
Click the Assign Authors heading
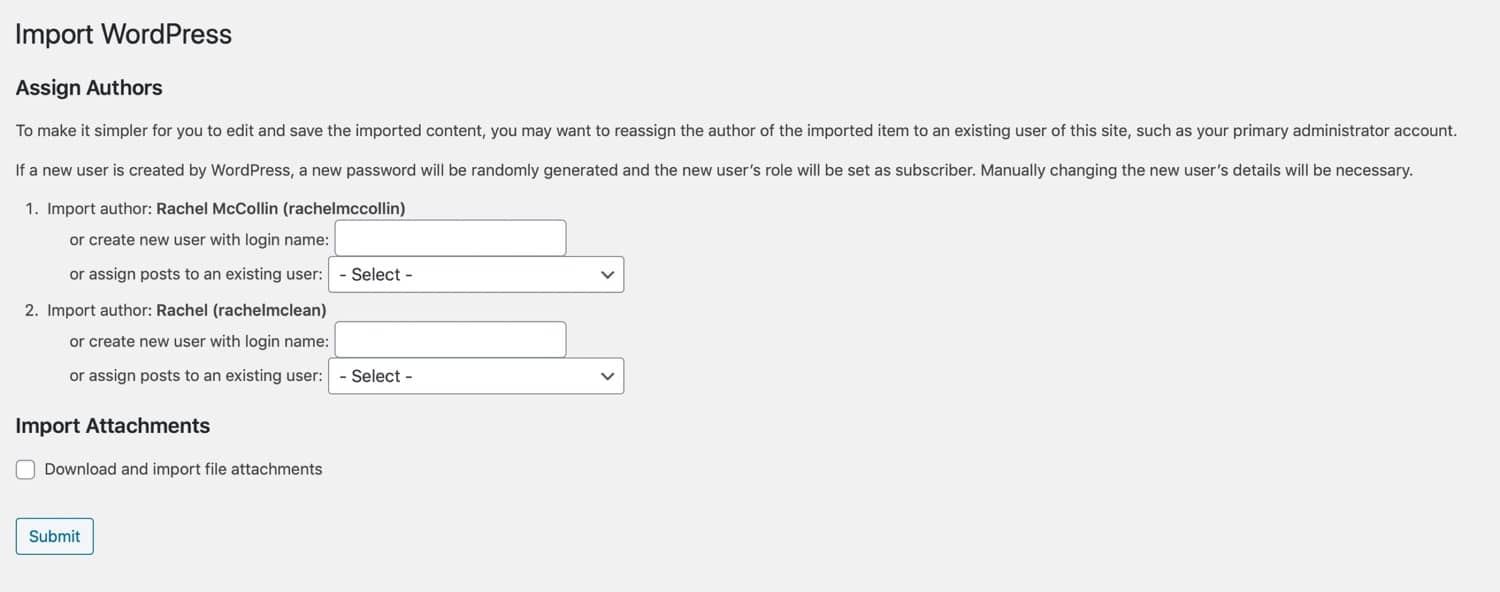coord(89,88)
